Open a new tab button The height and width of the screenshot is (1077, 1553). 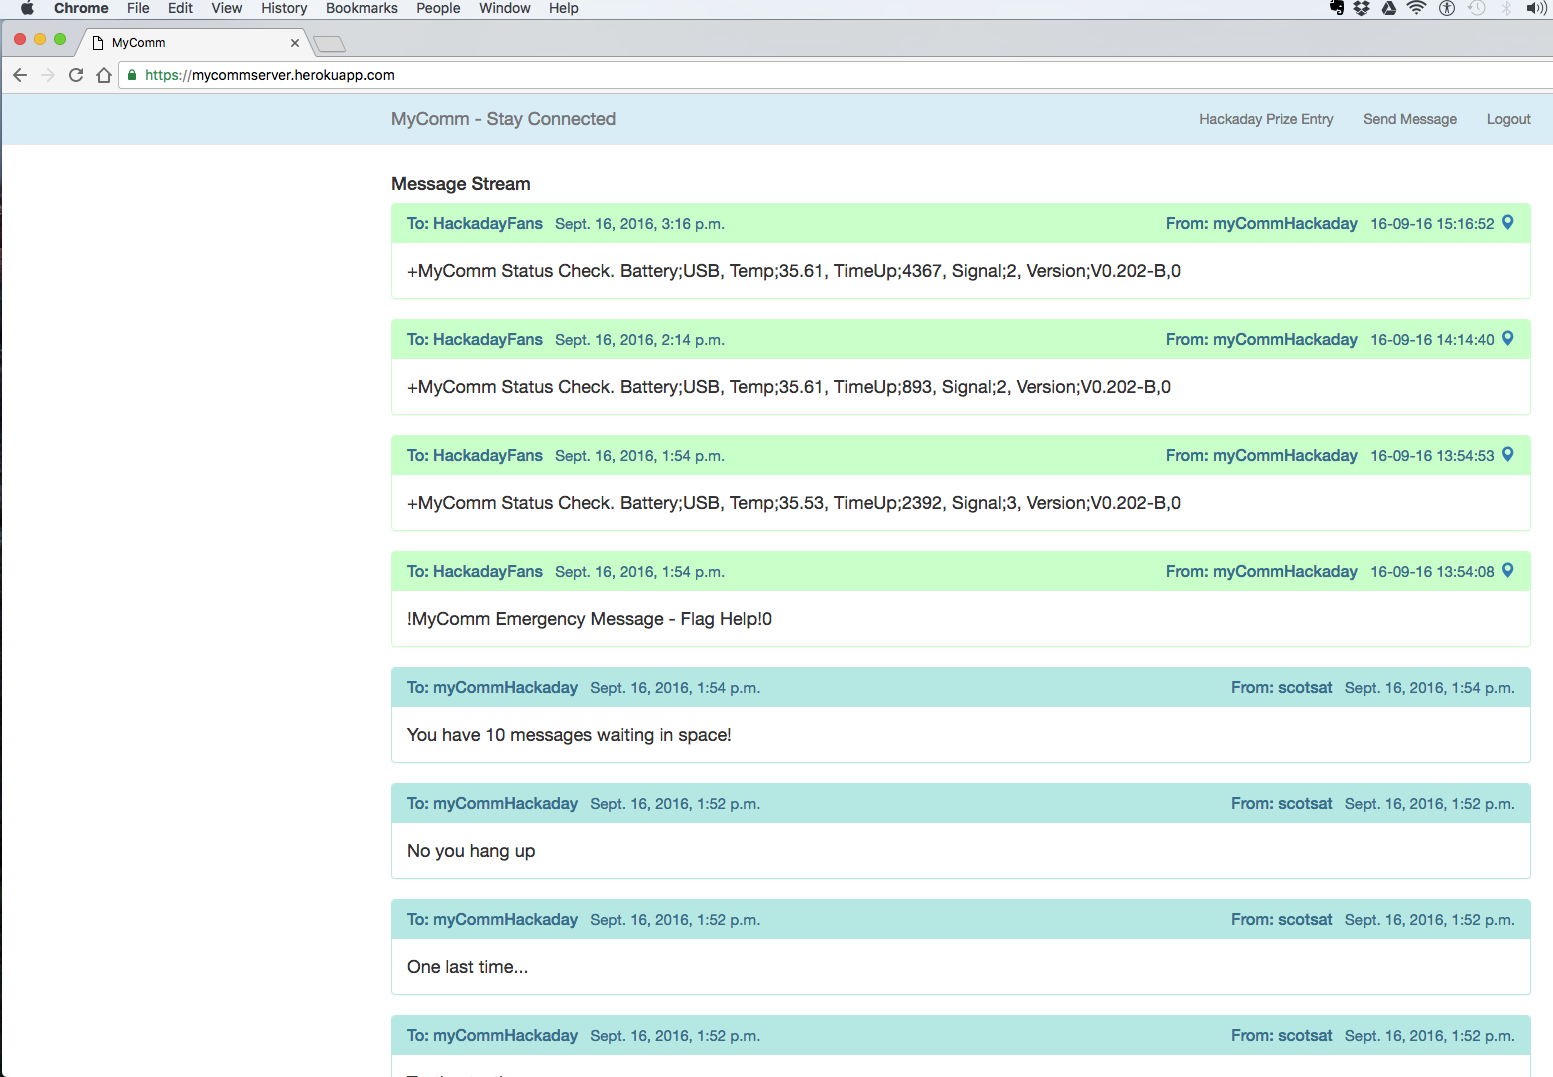coord(329,44)
